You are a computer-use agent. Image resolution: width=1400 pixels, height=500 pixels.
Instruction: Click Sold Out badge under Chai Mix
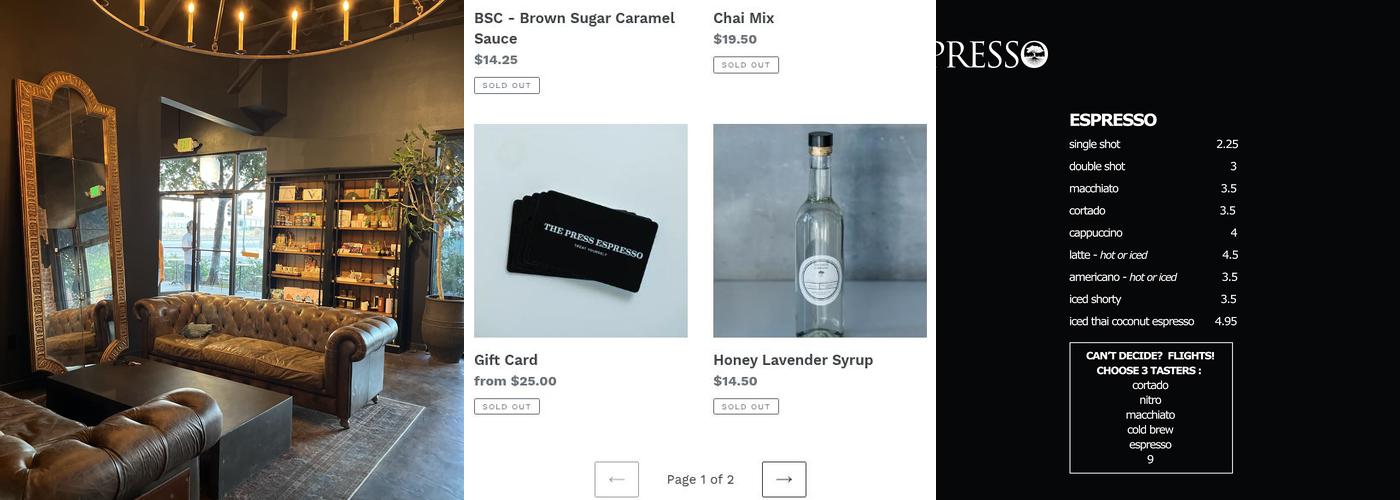pyautogui.click(x=746, y=65)
